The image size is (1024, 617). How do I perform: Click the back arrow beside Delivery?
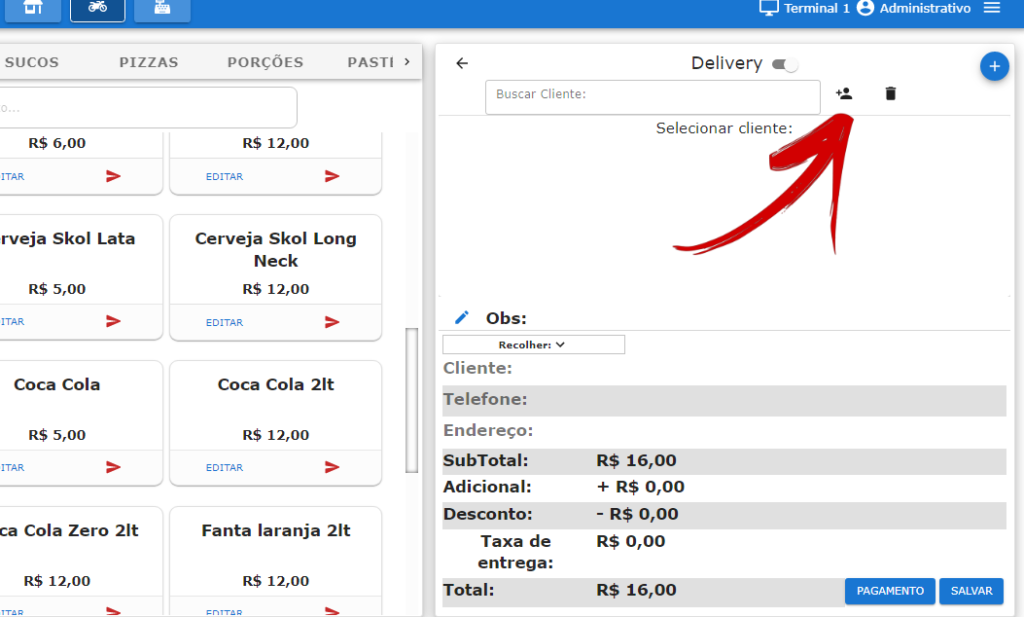coord(462,63)
